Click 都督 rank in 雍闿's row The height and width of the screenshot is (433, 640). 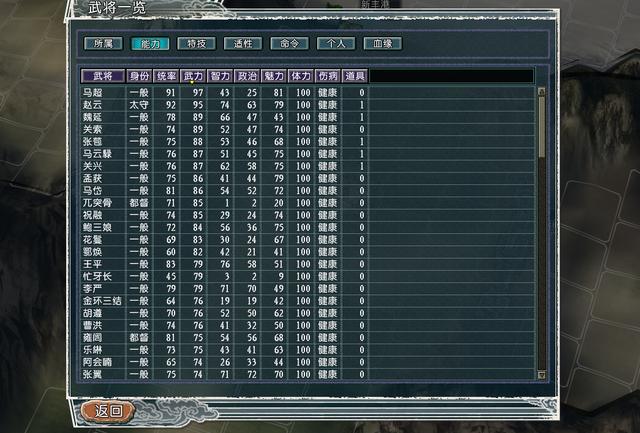pos(139,338)
